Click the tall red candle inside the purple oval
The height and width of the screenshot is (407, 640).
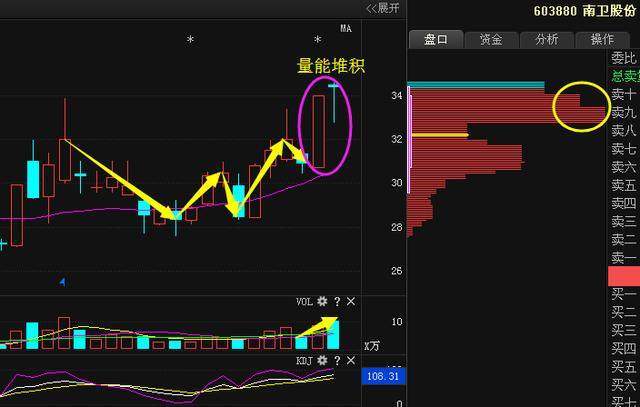tap(319, 131)
